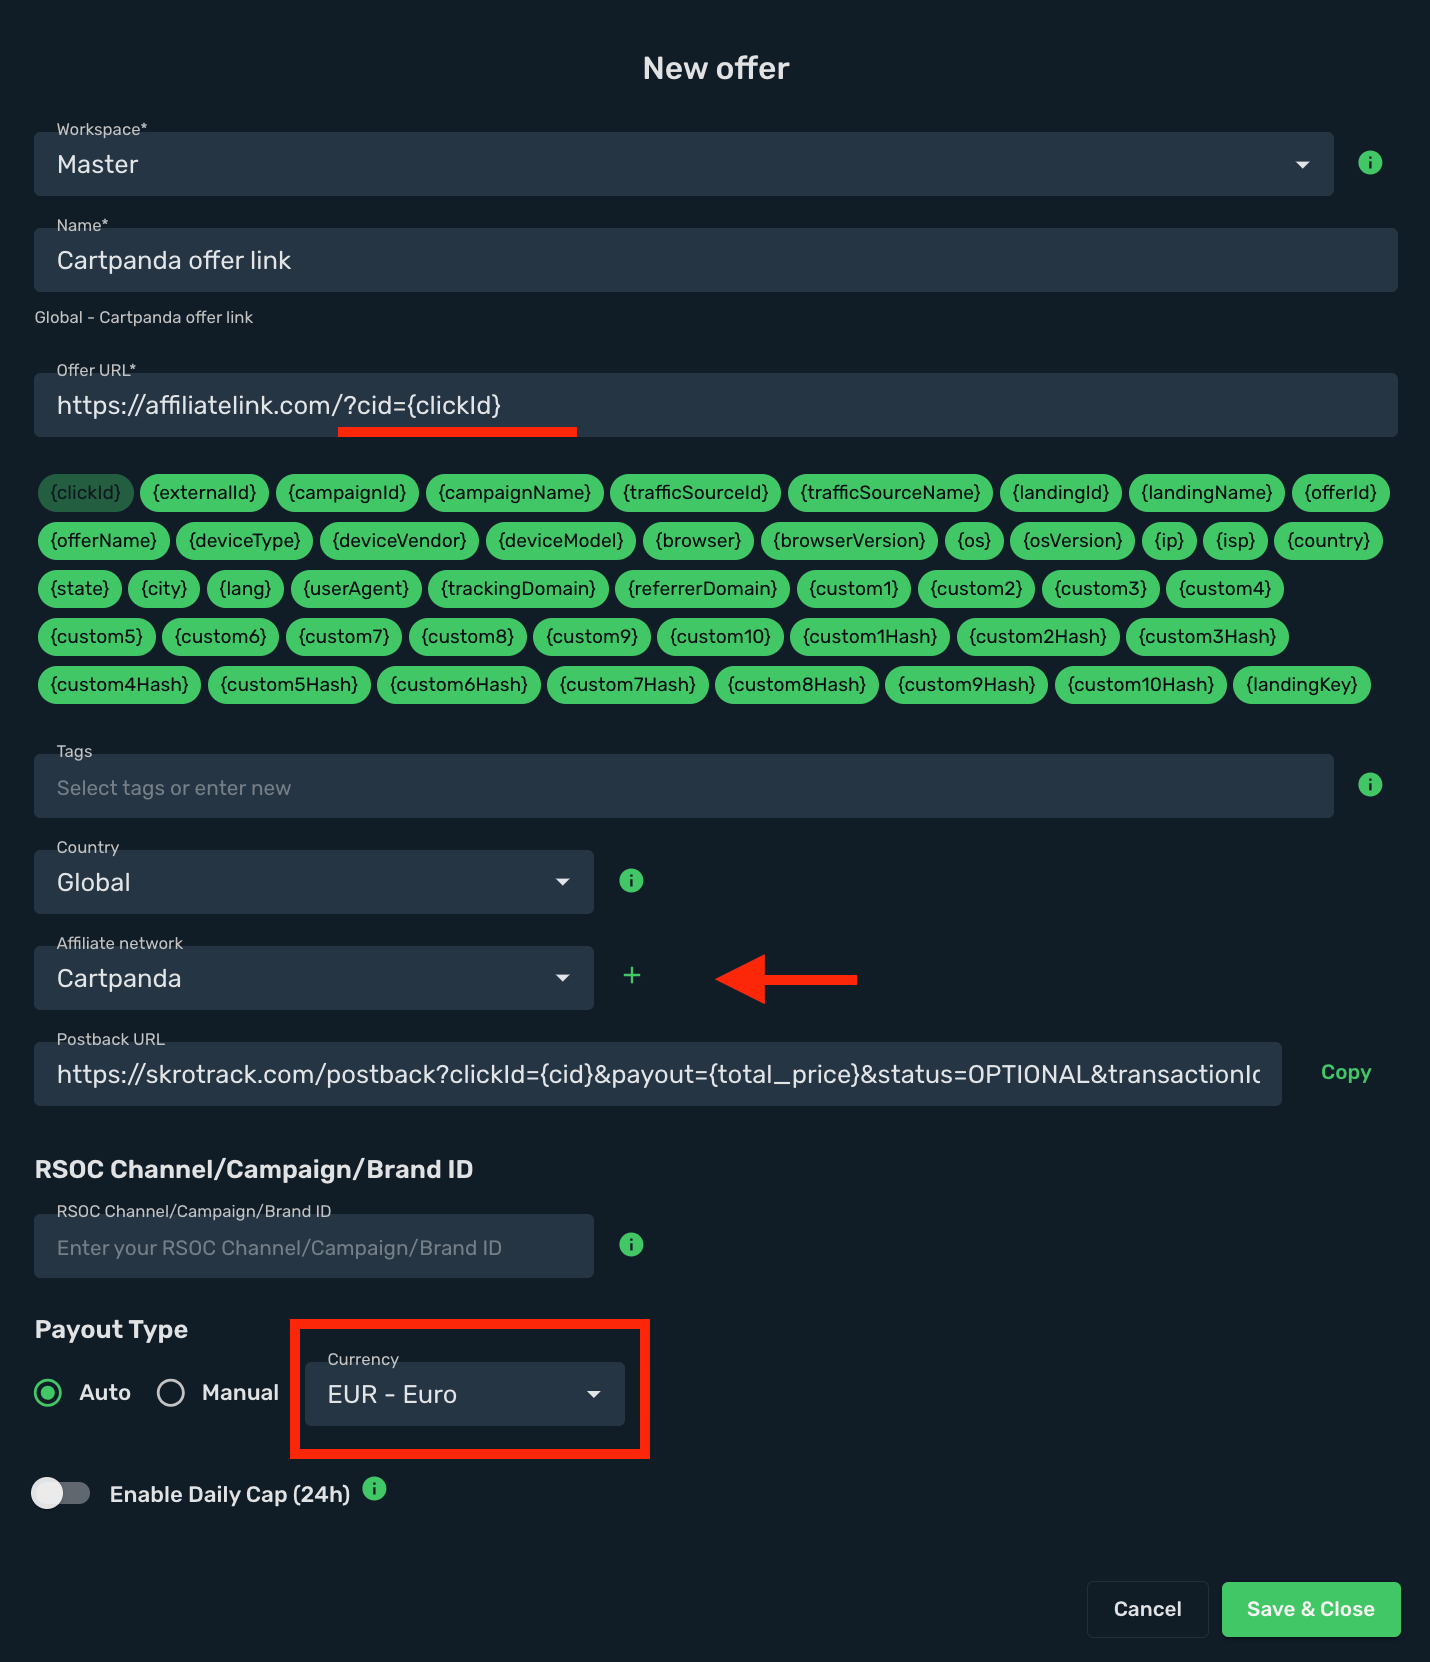Open the Workspace dropdown showing Master

pos(684,164)
